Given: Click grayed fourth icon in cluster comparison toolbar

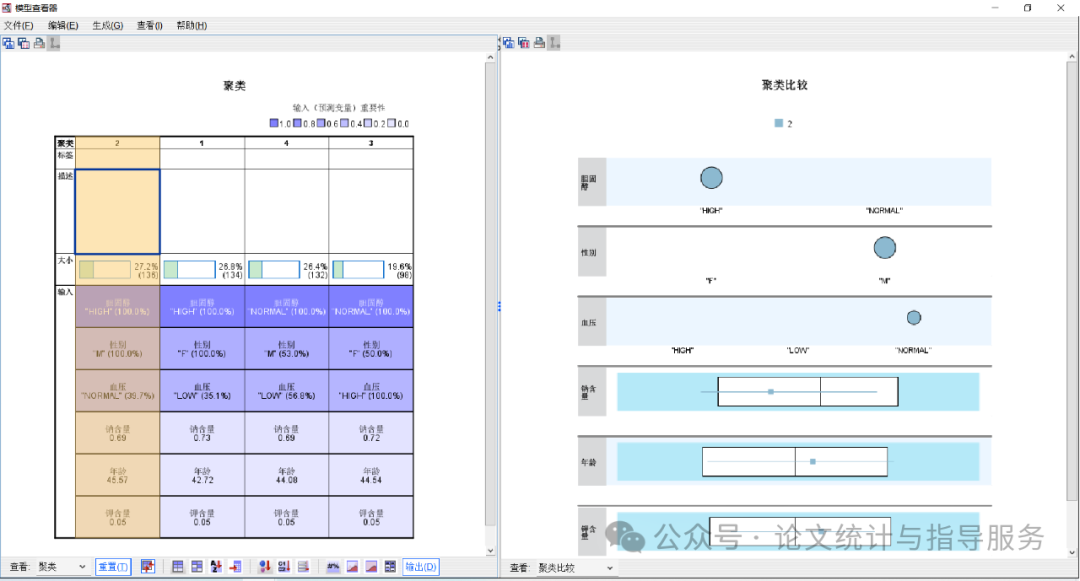Looking at the screenshot, I should click(554, 43).
